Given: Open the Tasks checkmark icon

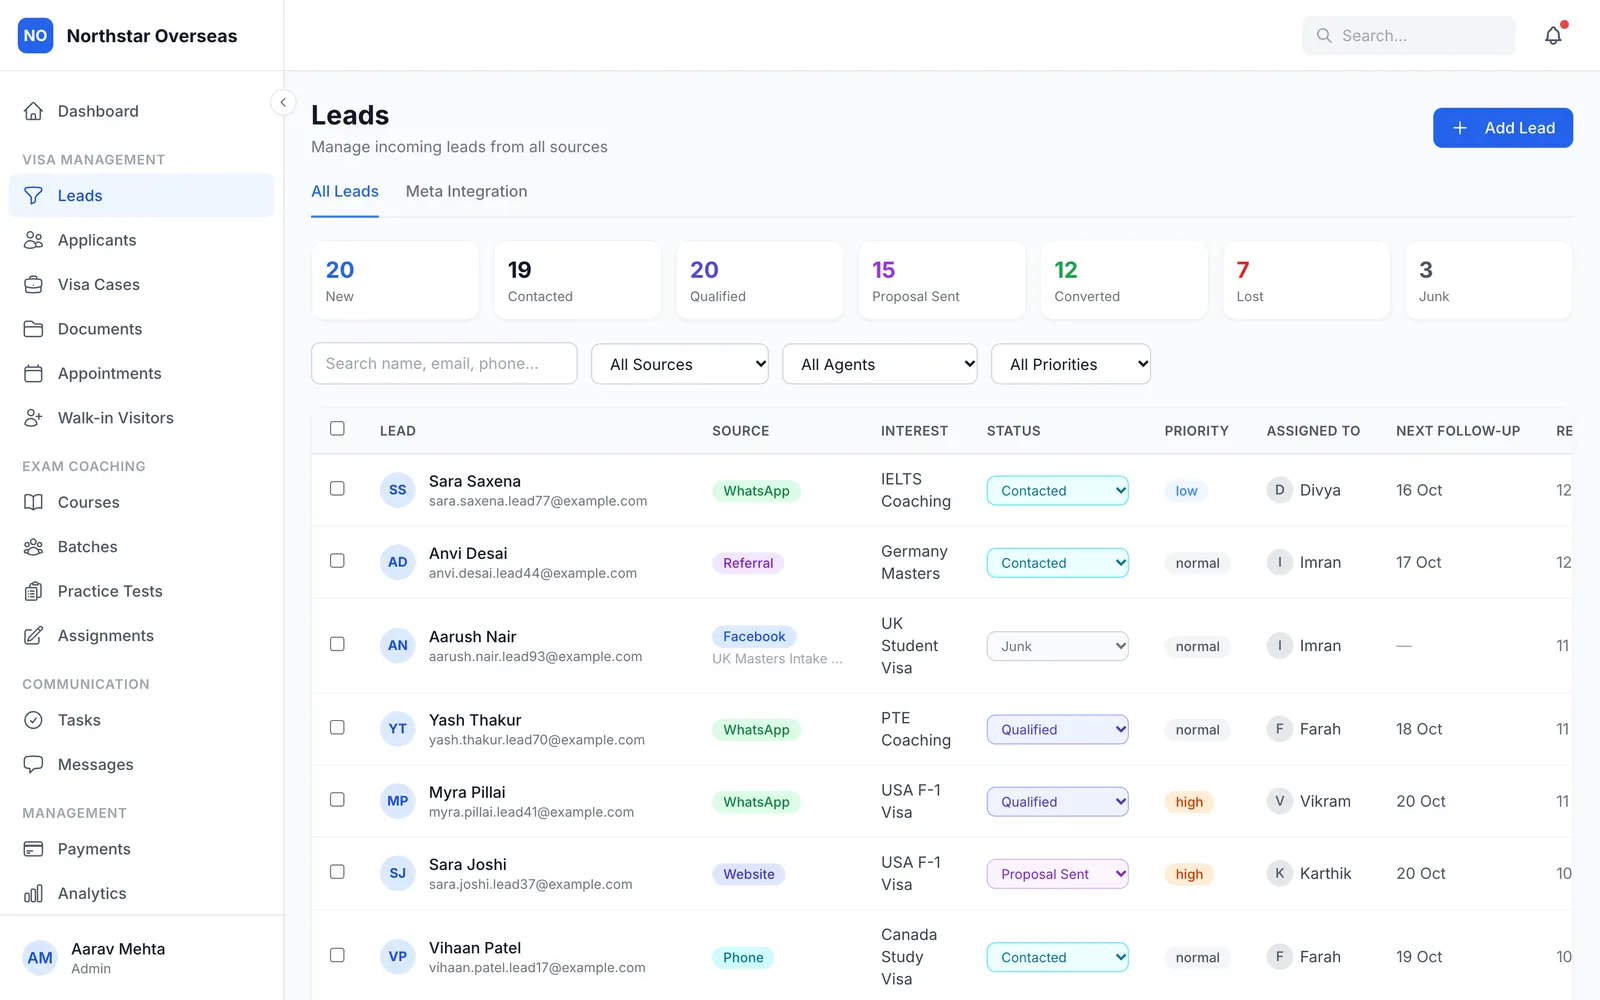Looking at the screenshot, I should coord(33,720).
